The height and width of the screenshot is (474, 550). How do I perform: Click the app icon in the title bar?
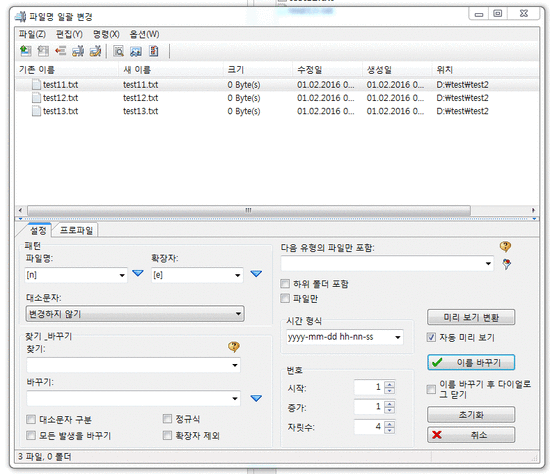21,16
